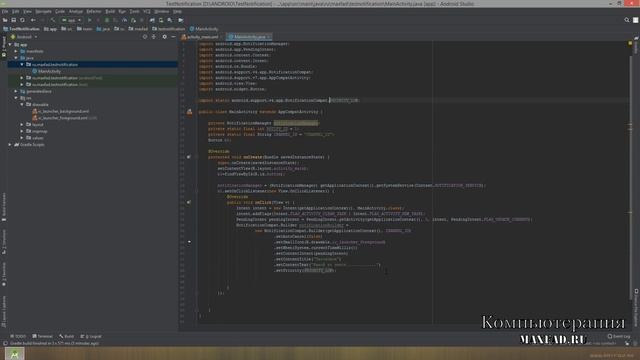Screen dimensions: 640x360
Task: Expand the generatedJava folder
Action: coord(16,91)
